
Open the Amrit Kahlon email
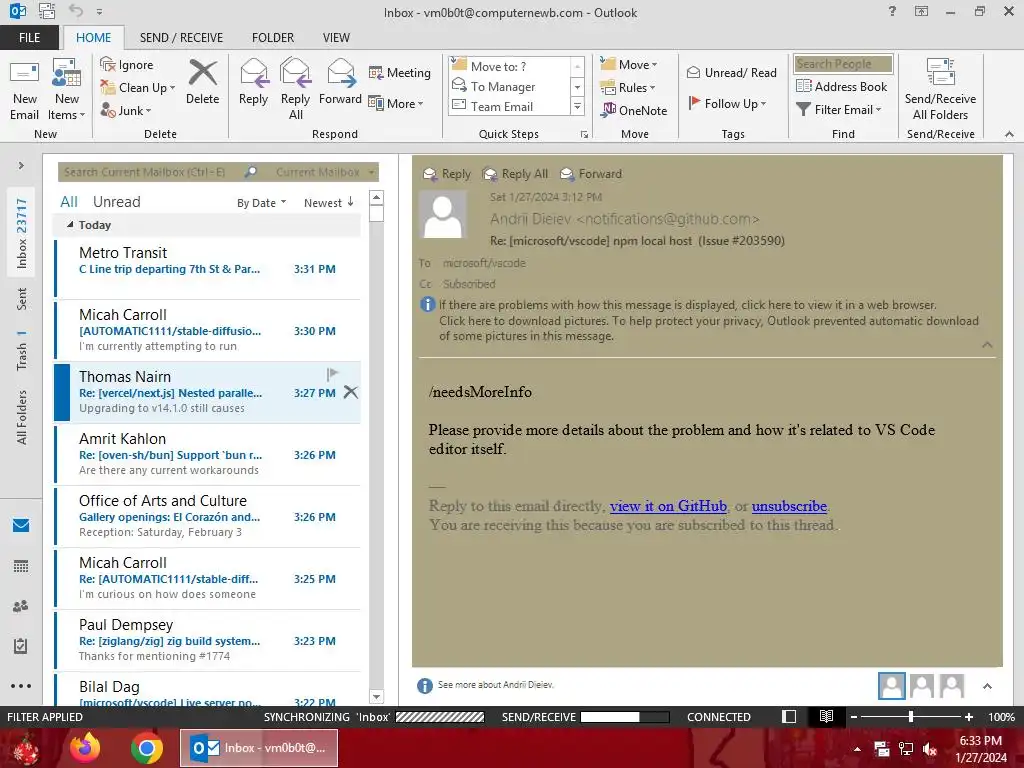[208, 455]
